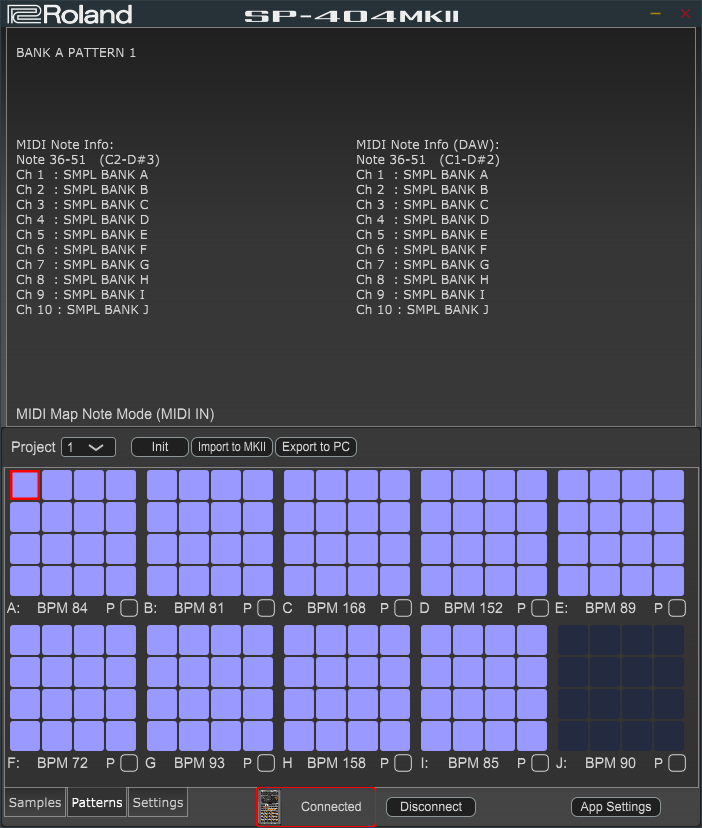Click MIDI Map Note Mode (MIDI IN) text
The width and height of the screenshot is (702, 828).
click(115, 414)
